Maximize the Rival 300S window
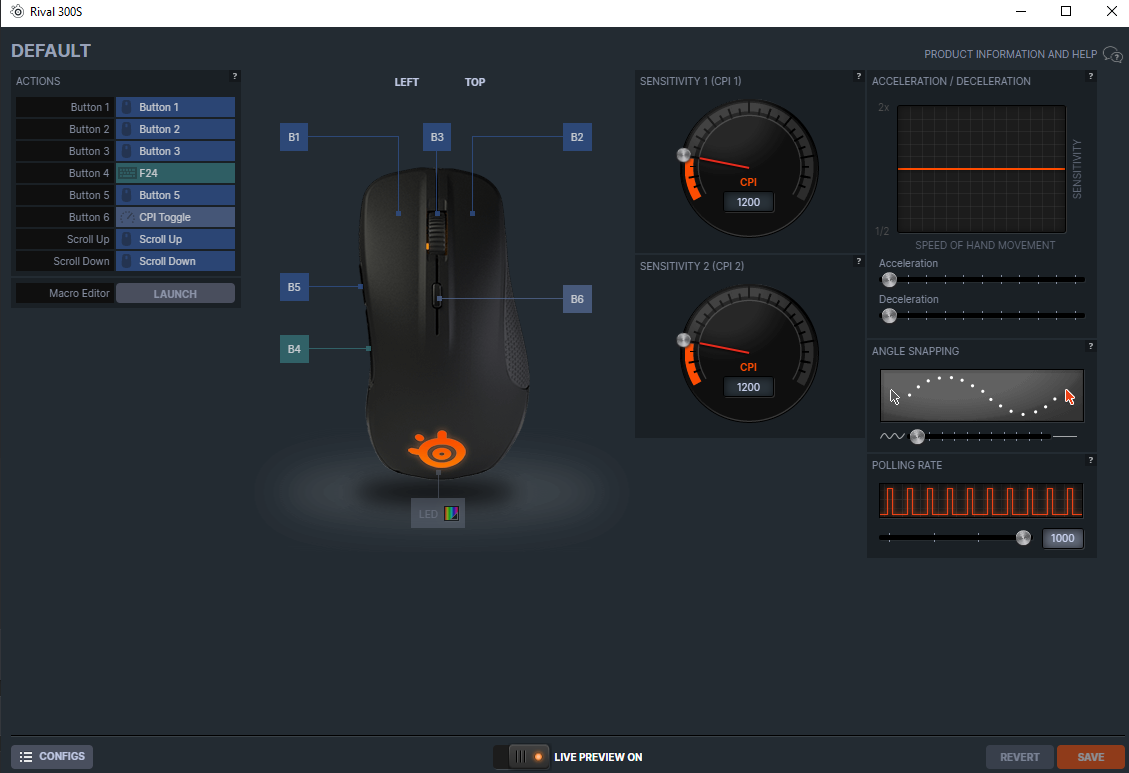Screen dimensions: 1129x773 pos(1066,12)
